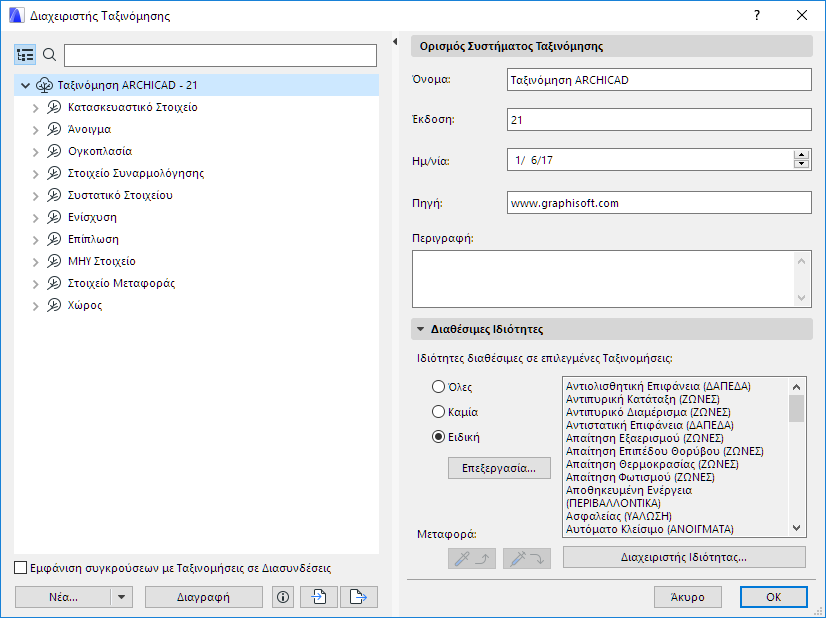Click the Διαγραφή button
The image size is (826, 618).
point(203,597)
